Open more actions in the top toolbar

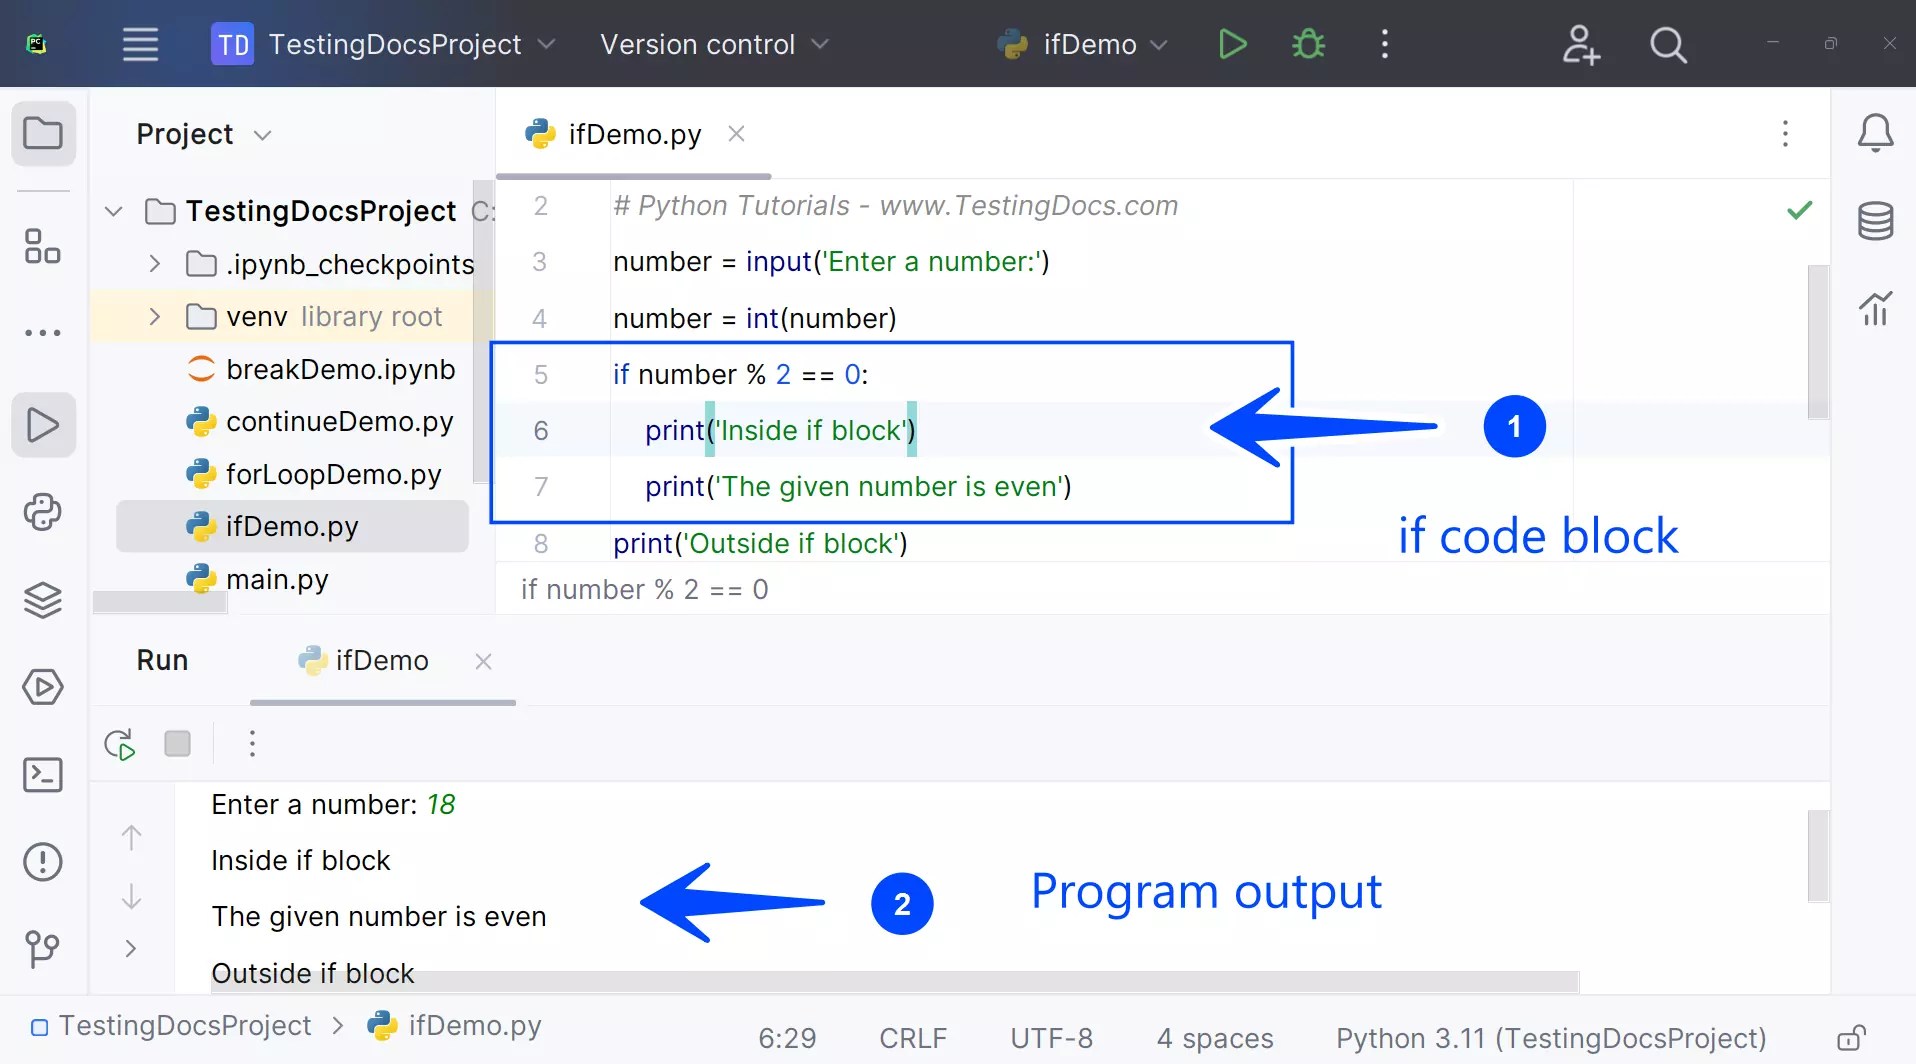click(x=1385, y=44)
